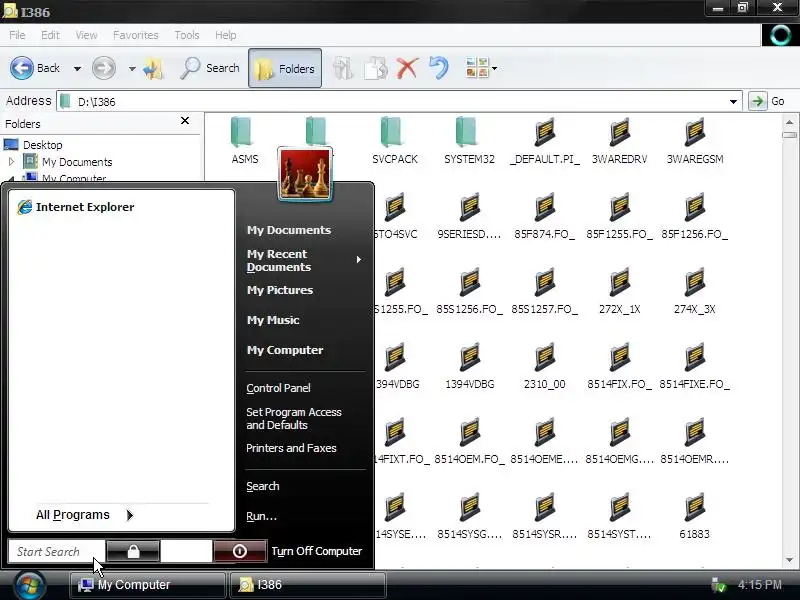Launch Internet Explorer from Start menu
This screenshot has height=600, width=800.
click(x=76, y=207)
